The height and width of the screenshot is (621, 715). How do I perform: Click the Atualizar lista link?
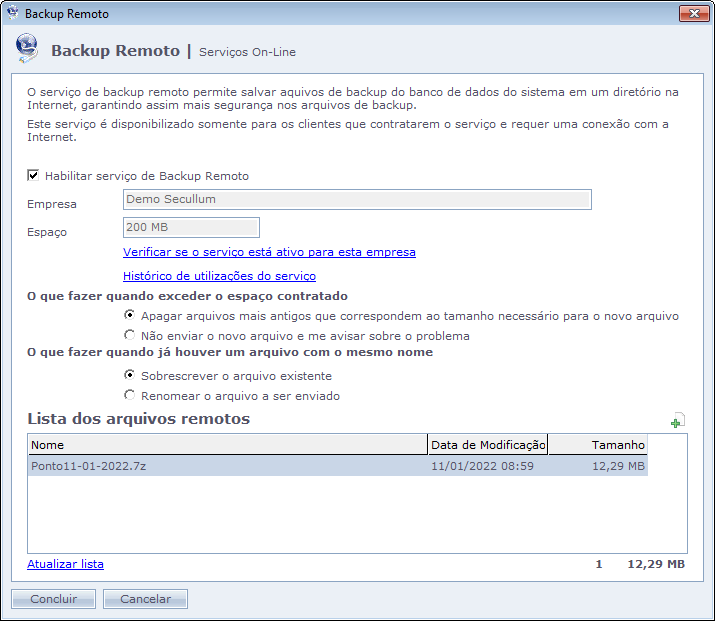(65, 564)
